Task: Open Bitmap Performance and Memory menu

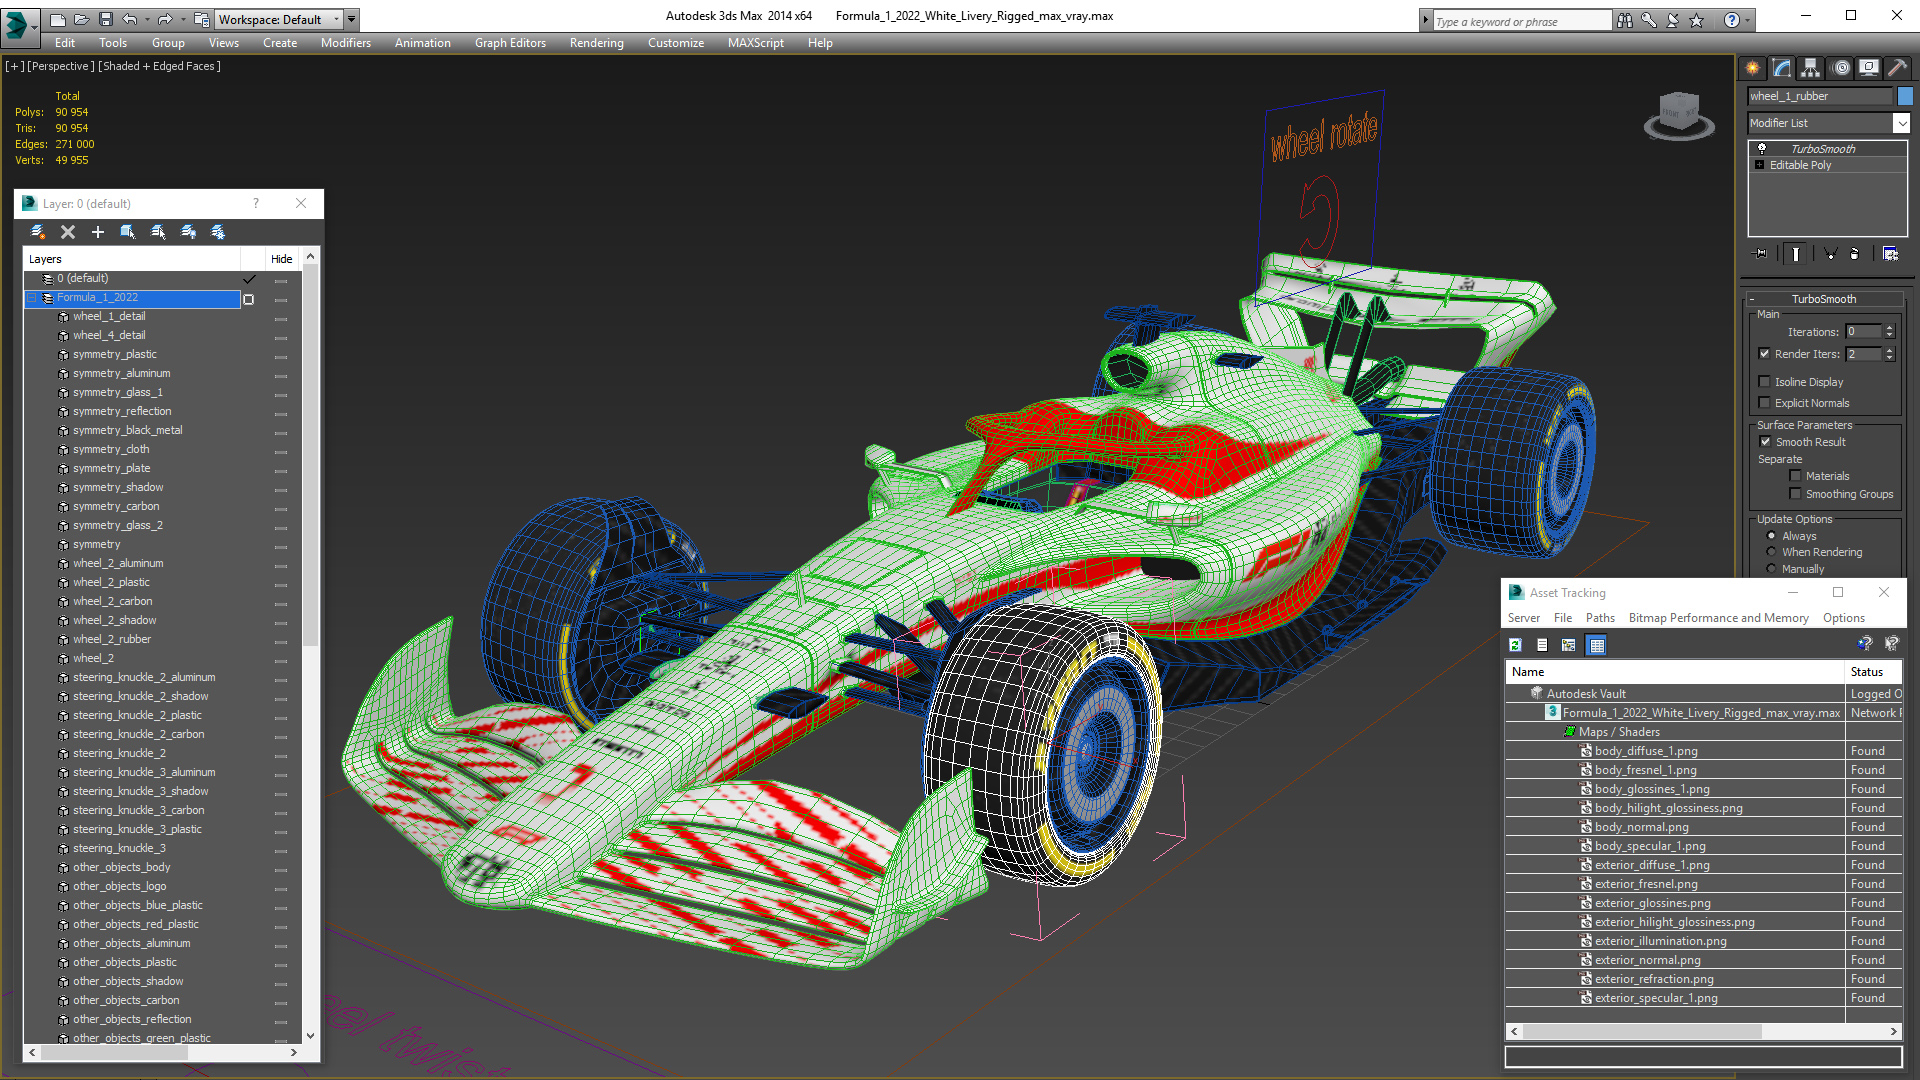Action: 1718,618
